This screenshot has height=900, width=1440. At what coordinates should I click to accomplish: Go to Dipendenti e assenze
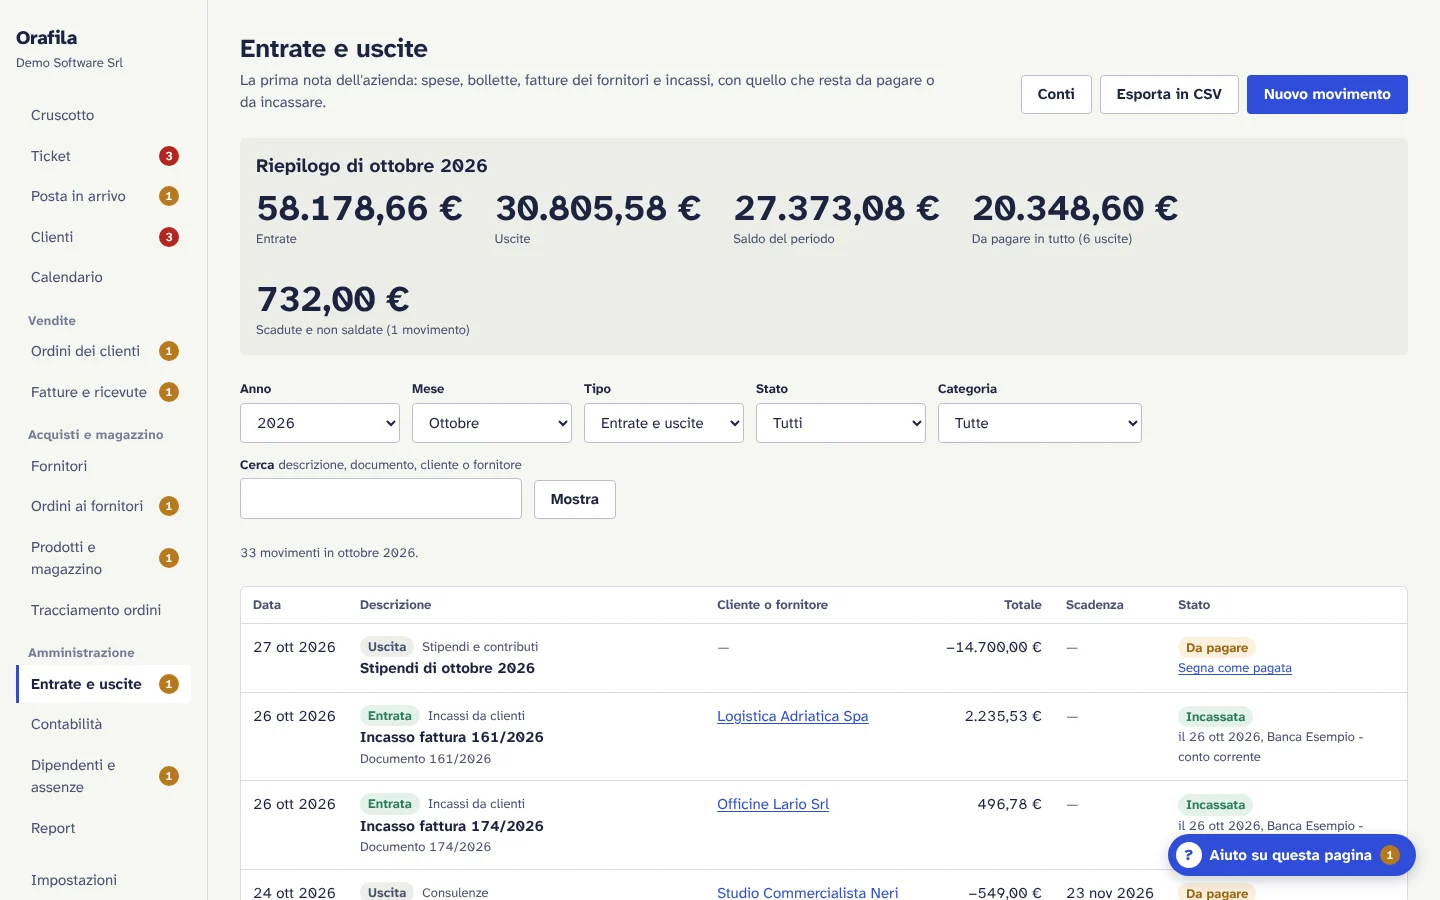pos(103,776)
